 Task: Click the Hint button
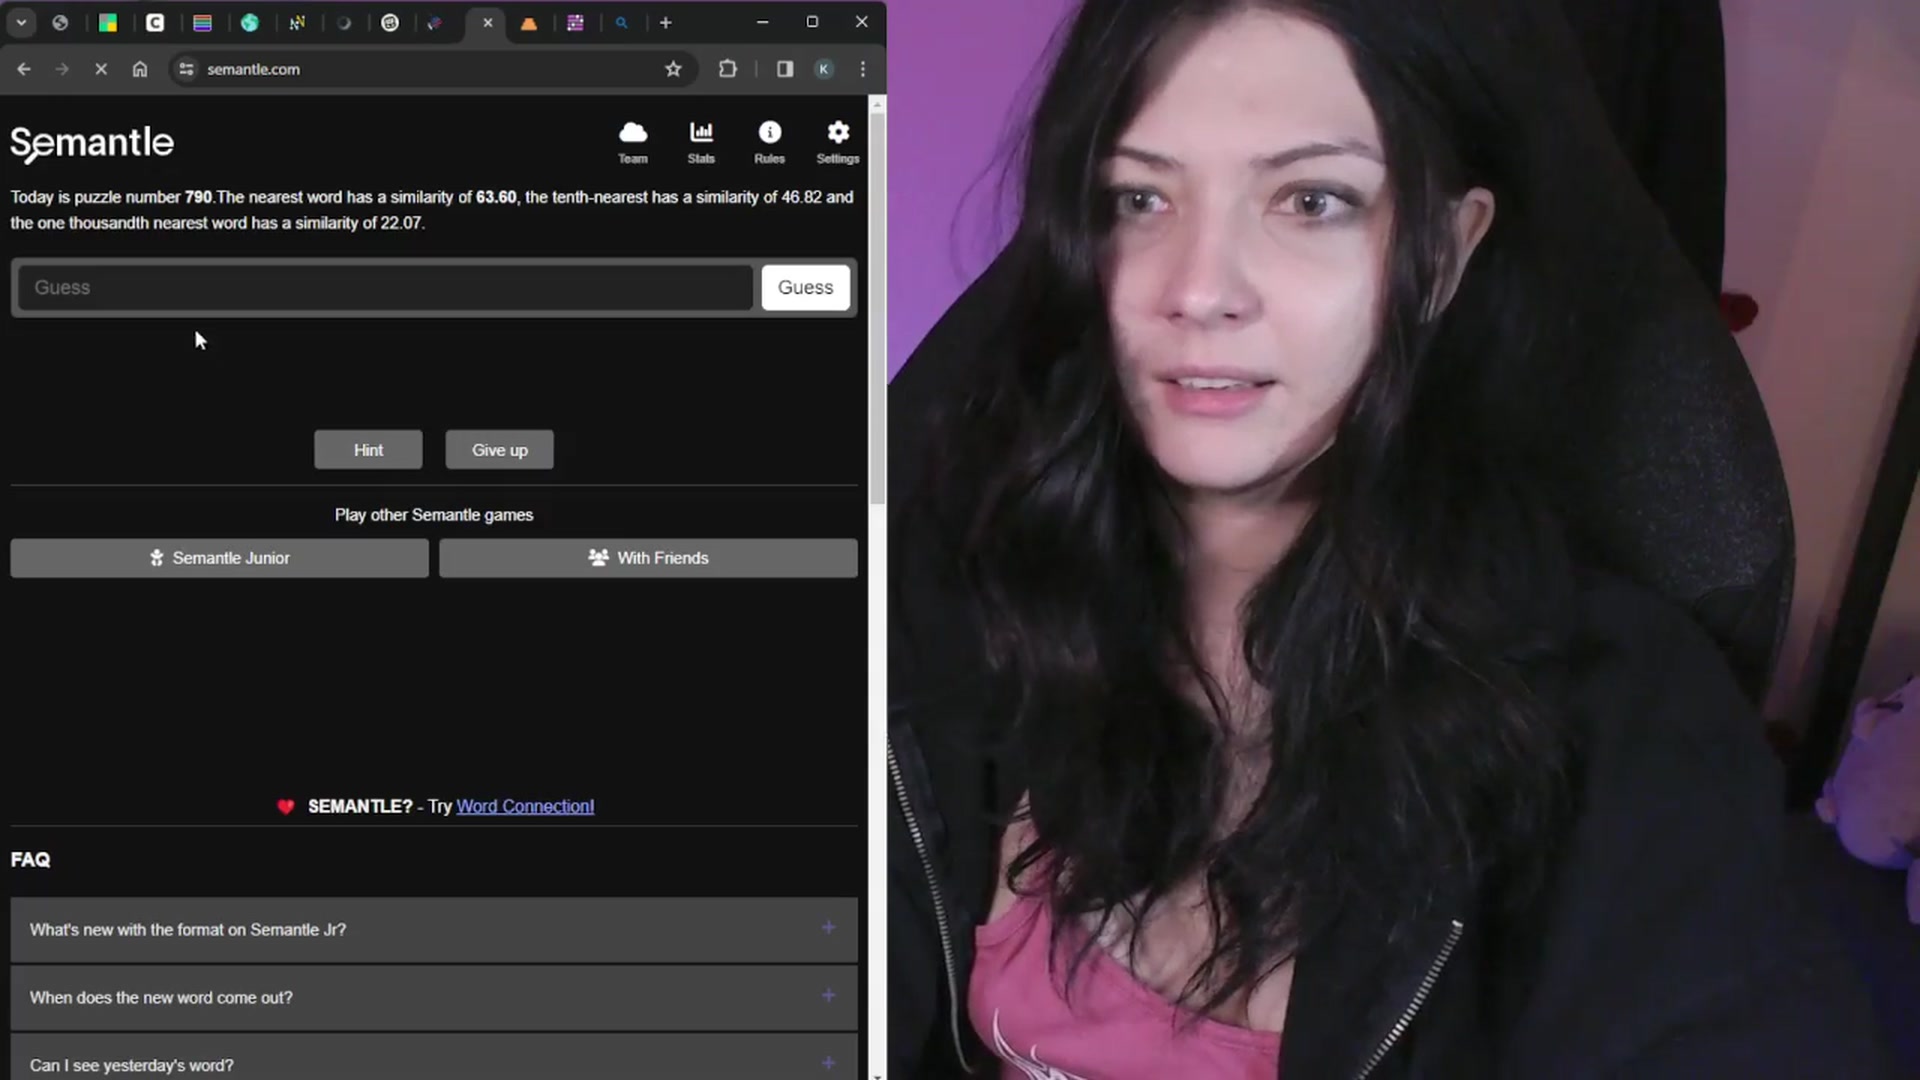pyautogui.click(x=368, y=450)
